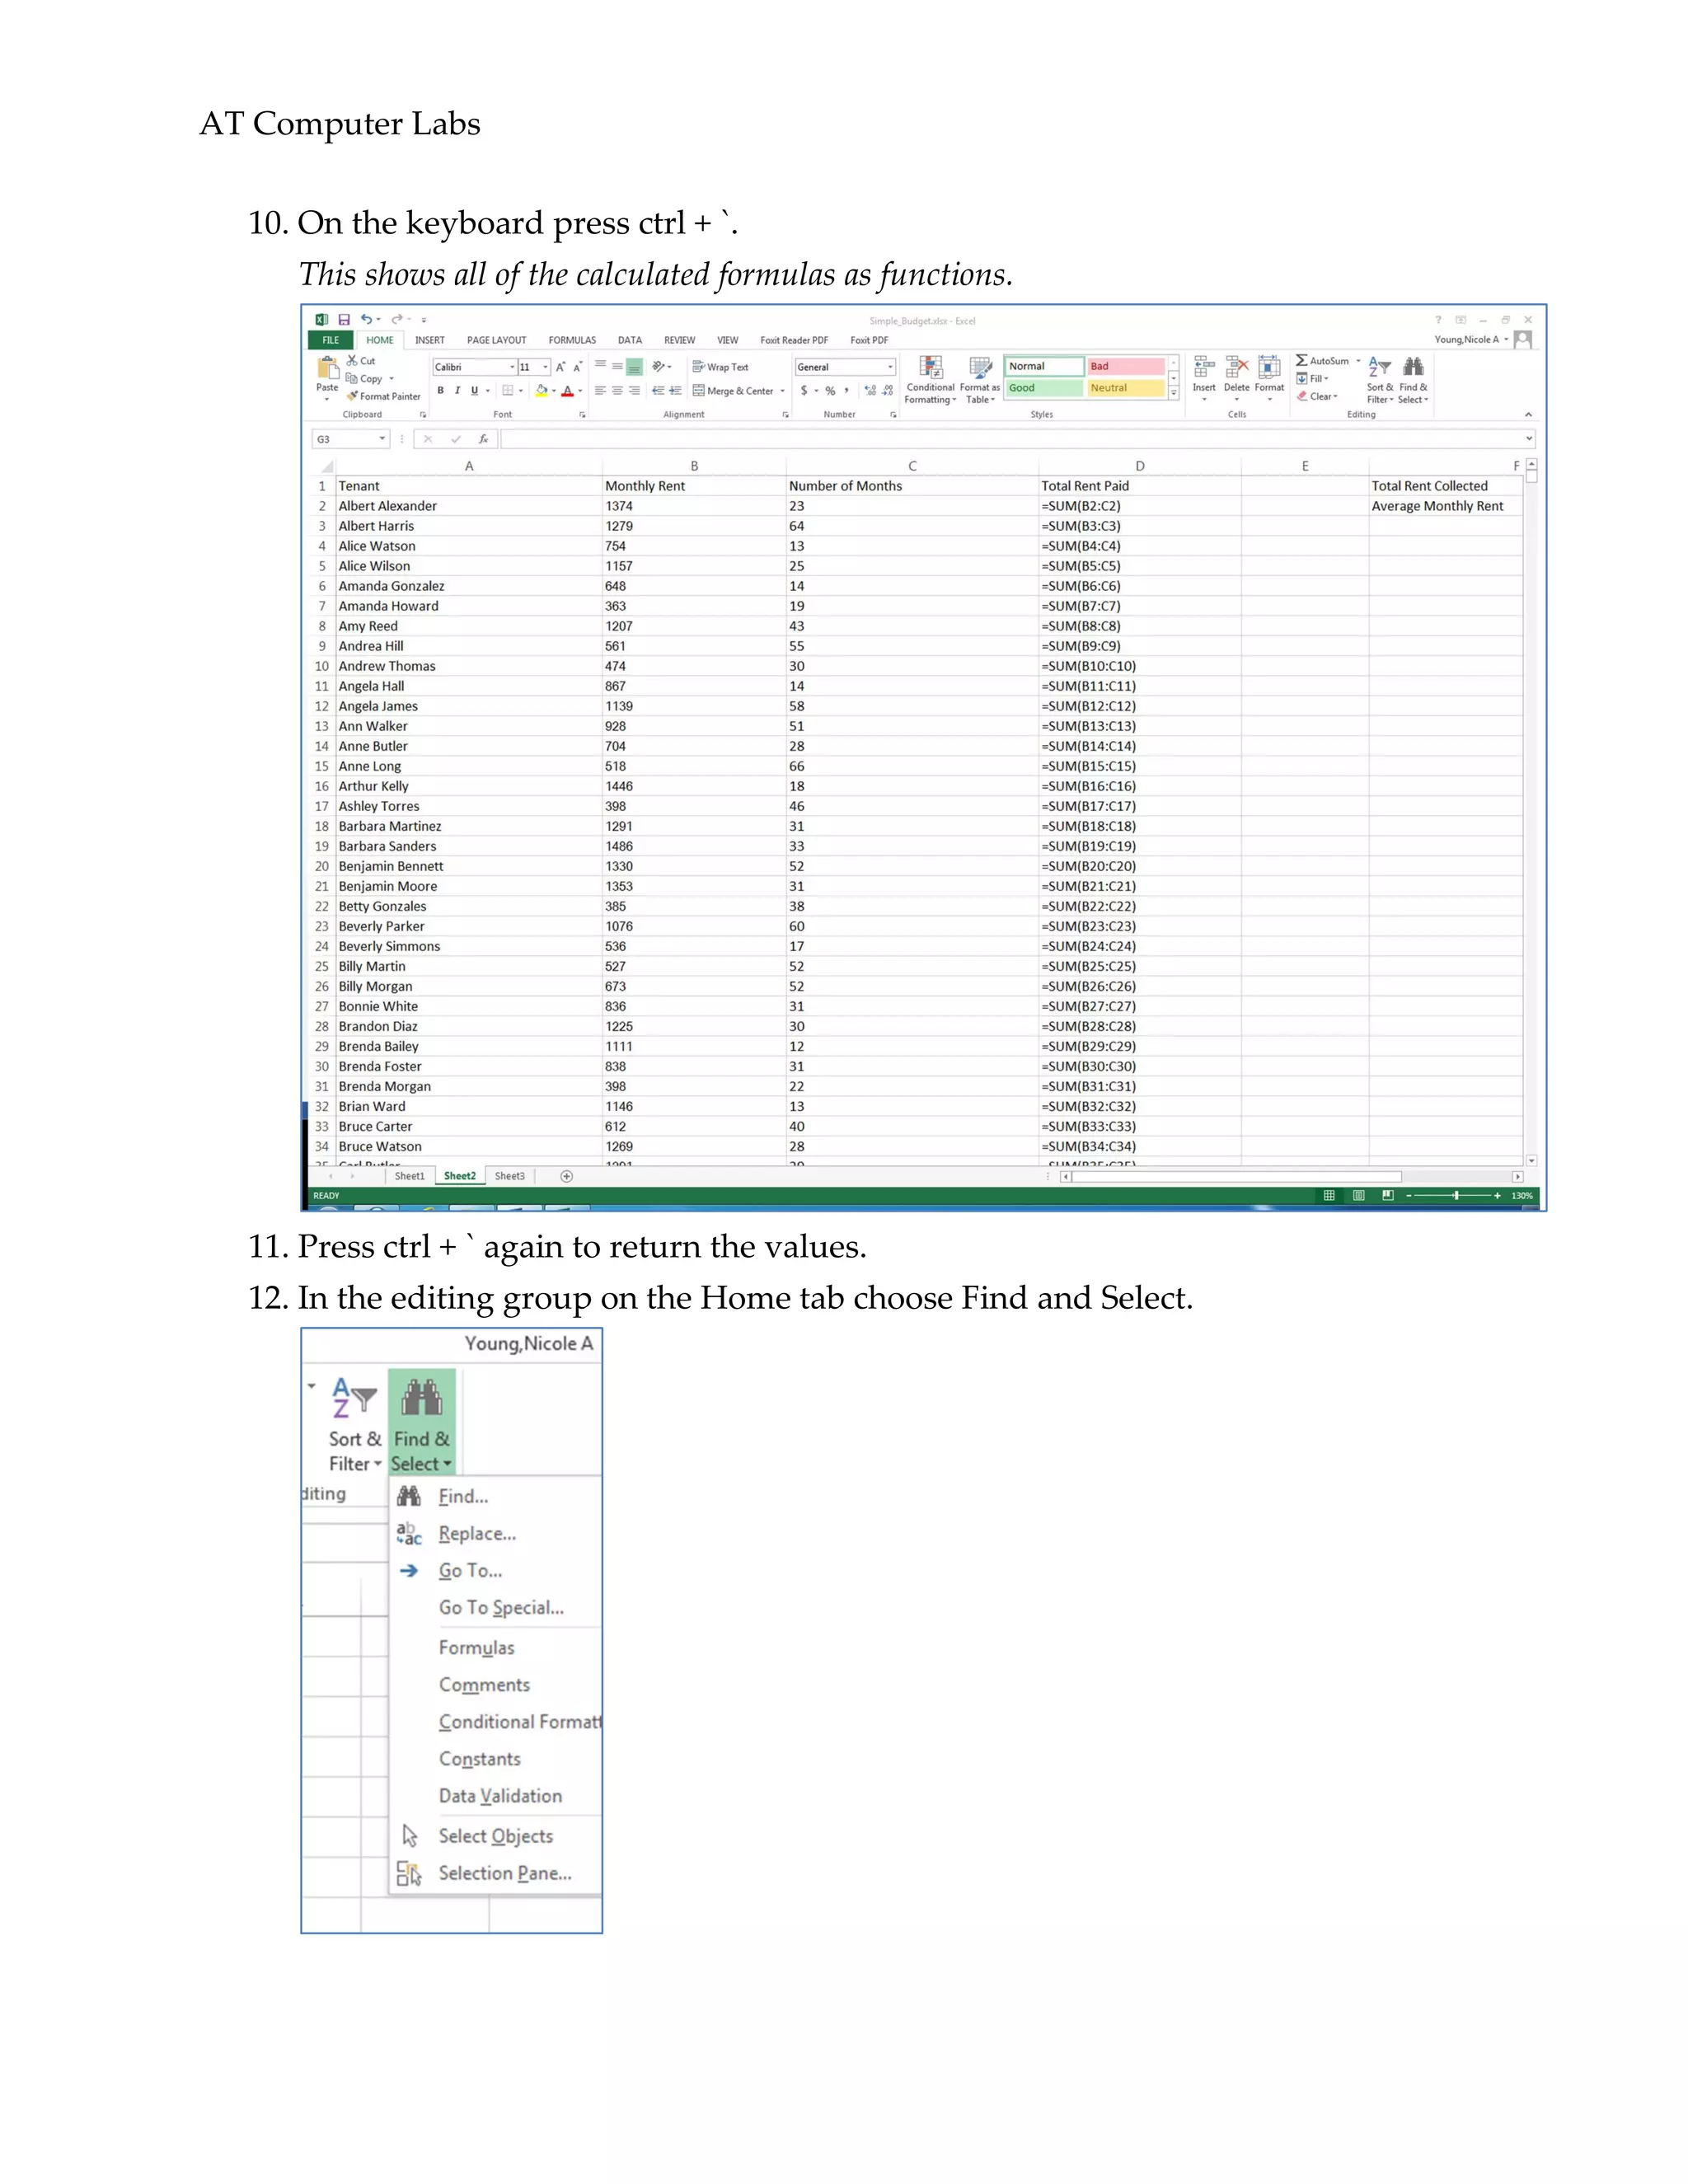Click the Percent Style icon
Image resolution: width=1688 pixels, height=2184 pixels.
tap(830, 391)
